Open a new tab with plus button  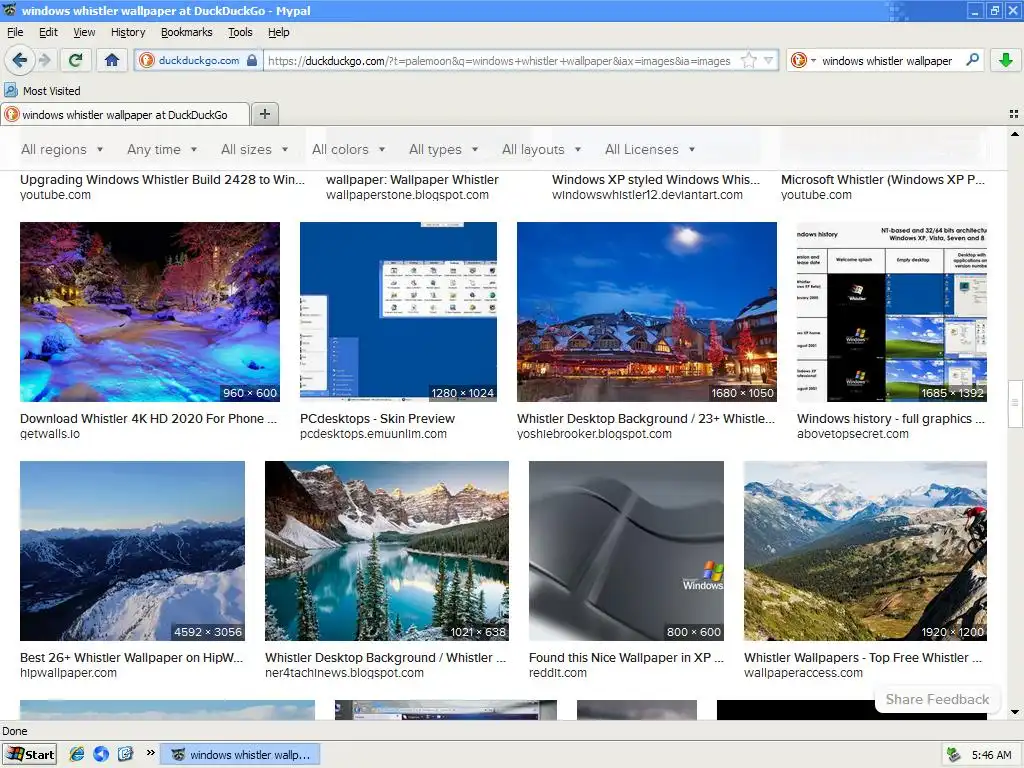(264, 114)
